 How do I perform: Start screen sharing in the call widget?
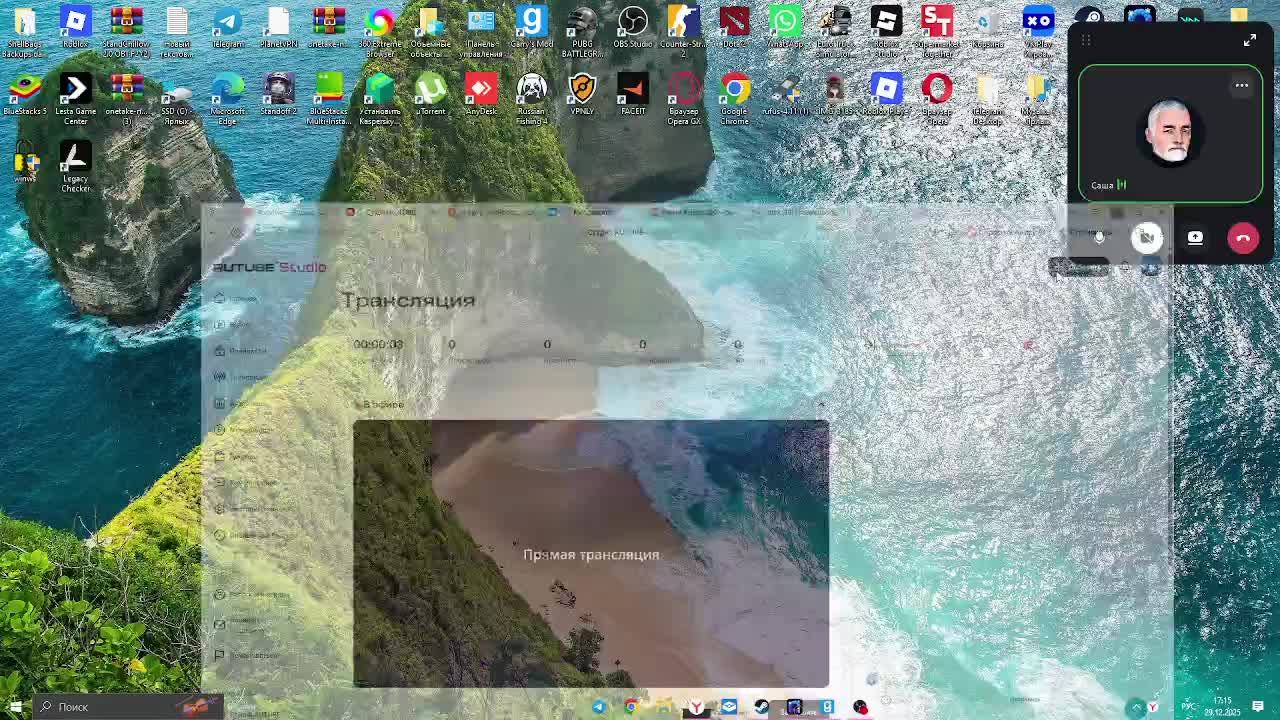pyautogui.click(x=1195, y=237)
